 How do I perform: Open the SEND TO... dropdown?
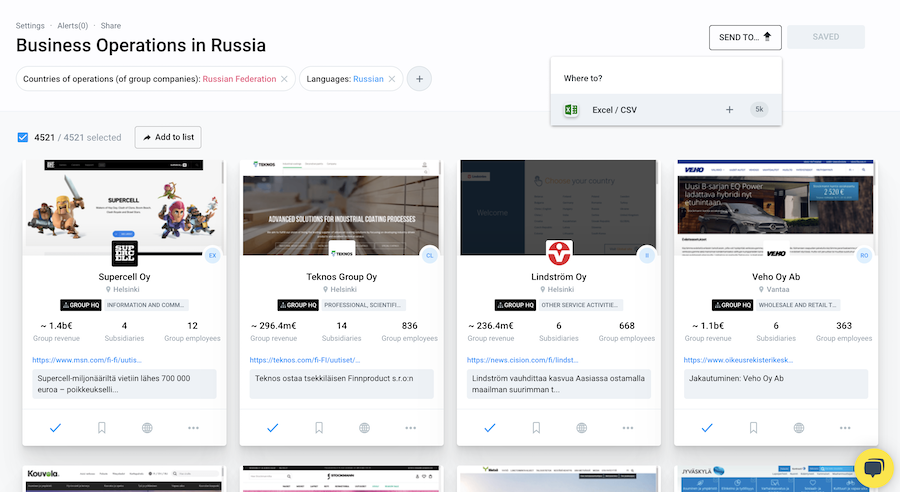[745, 37]
